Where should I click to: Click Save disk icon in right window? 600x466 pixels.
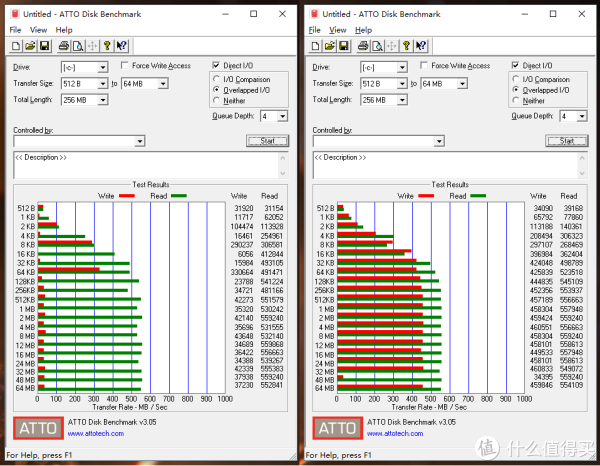coord(344,46)
